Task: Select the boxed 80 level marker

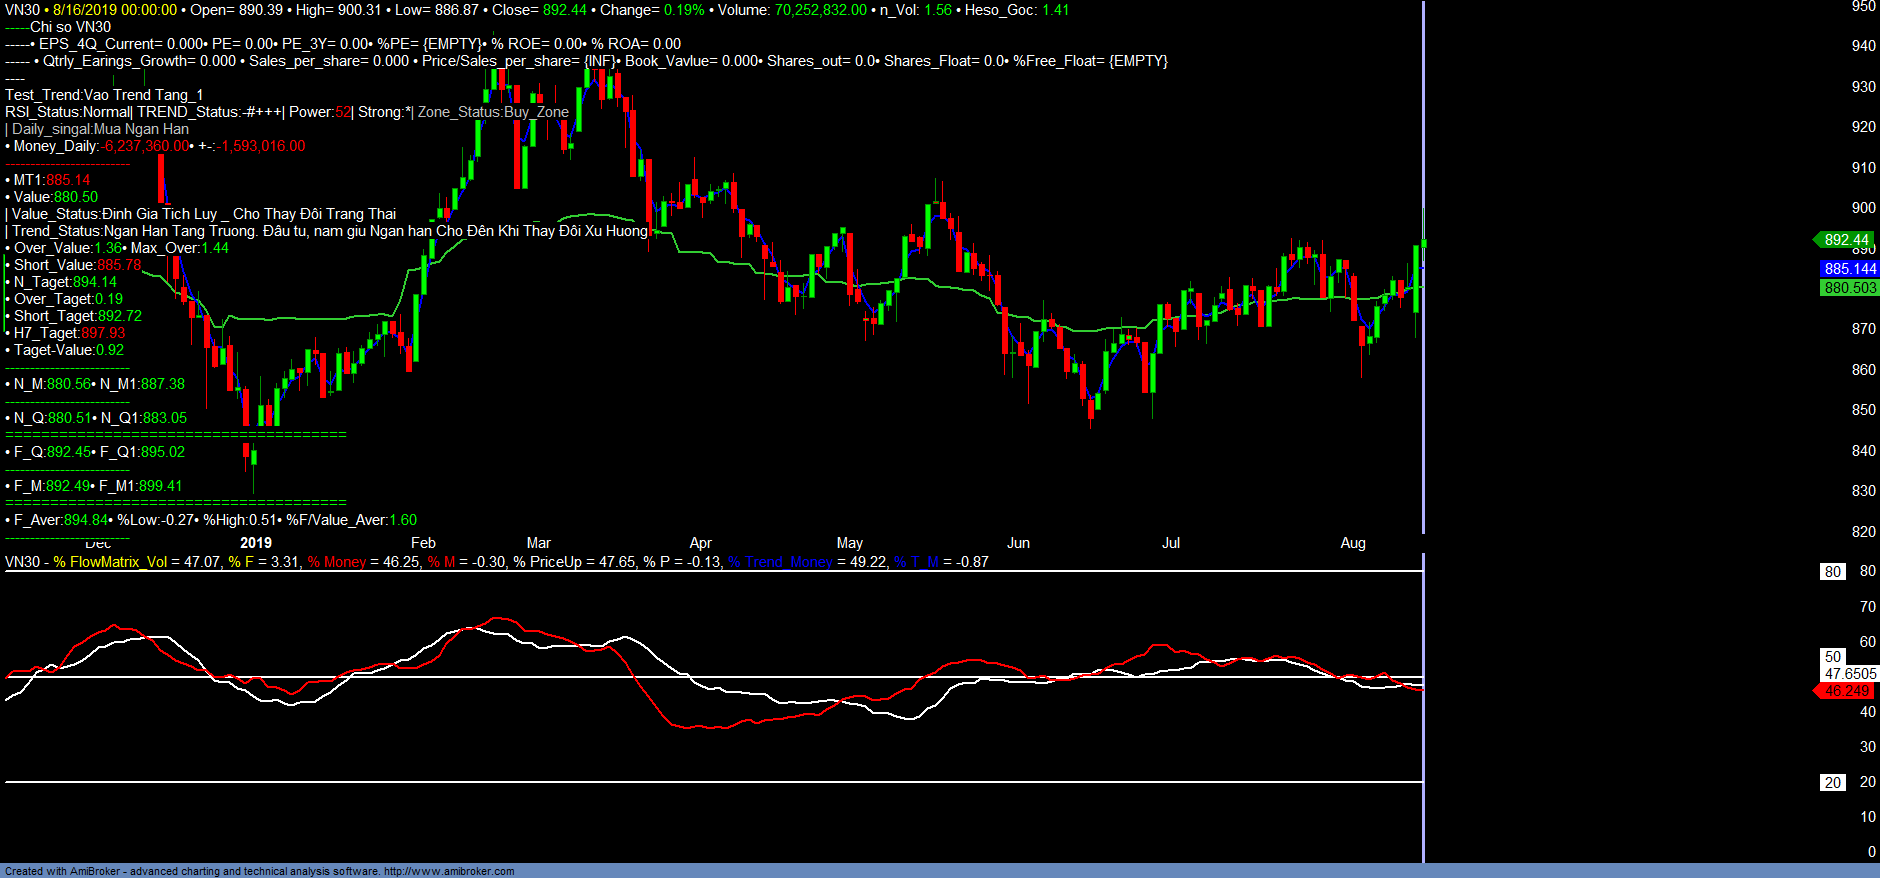Action: [x=1832, y=572]
